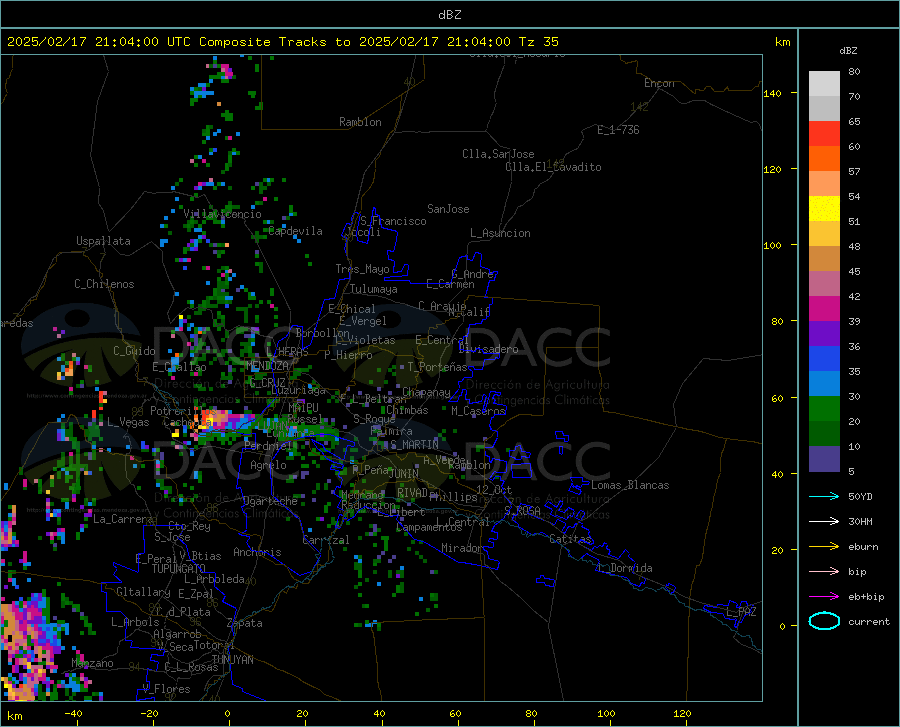Click the 'Divisadero' map label
The width and height of the screenshot is (900, 727).
pos(488,349)
